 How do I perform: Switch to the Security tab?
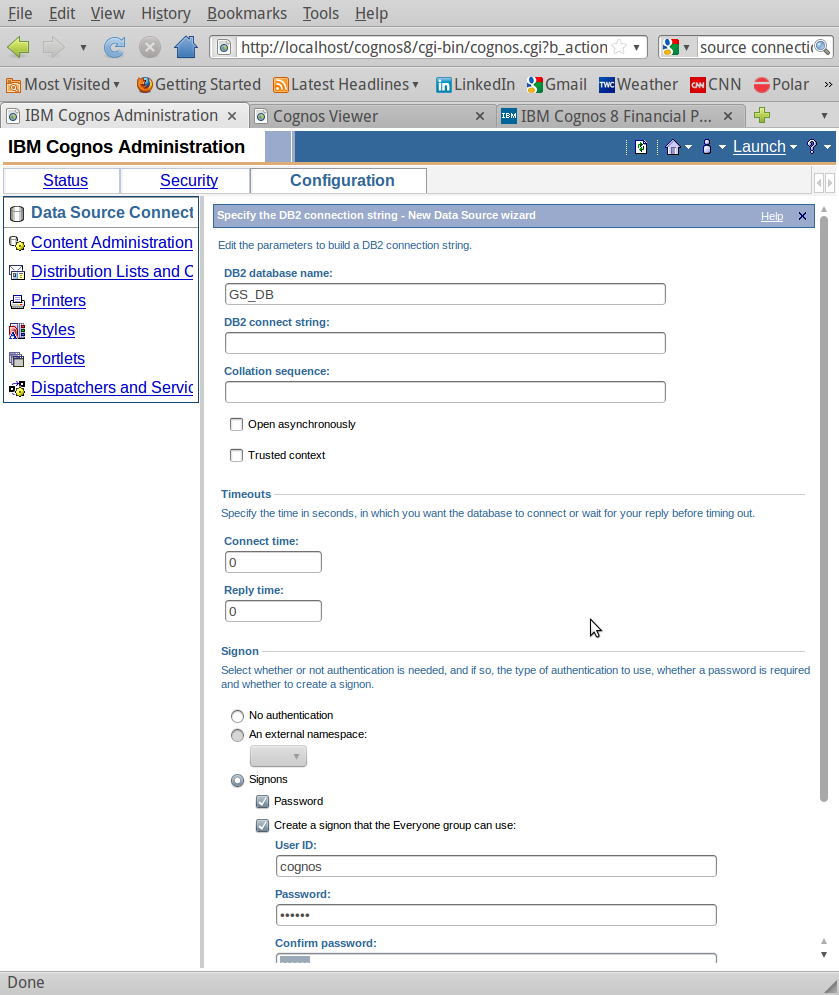pos(188,181)
